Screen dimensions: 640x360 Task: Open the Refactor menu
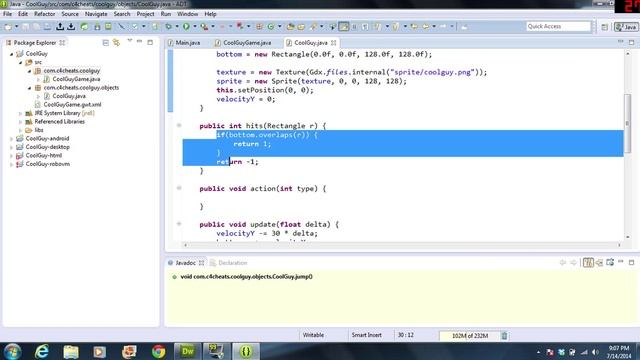tap(44, 14)
